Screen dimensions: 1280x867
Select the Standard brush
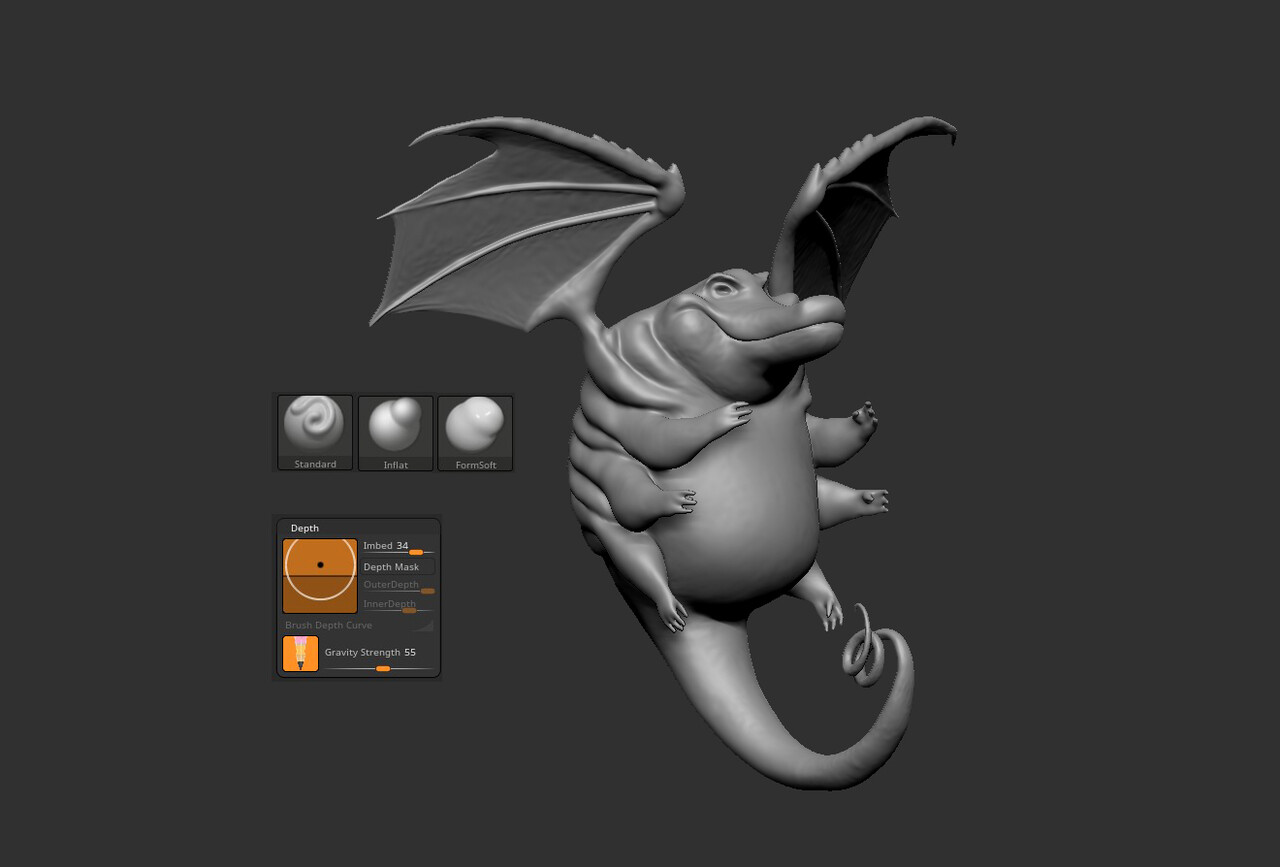pos(315,432)
